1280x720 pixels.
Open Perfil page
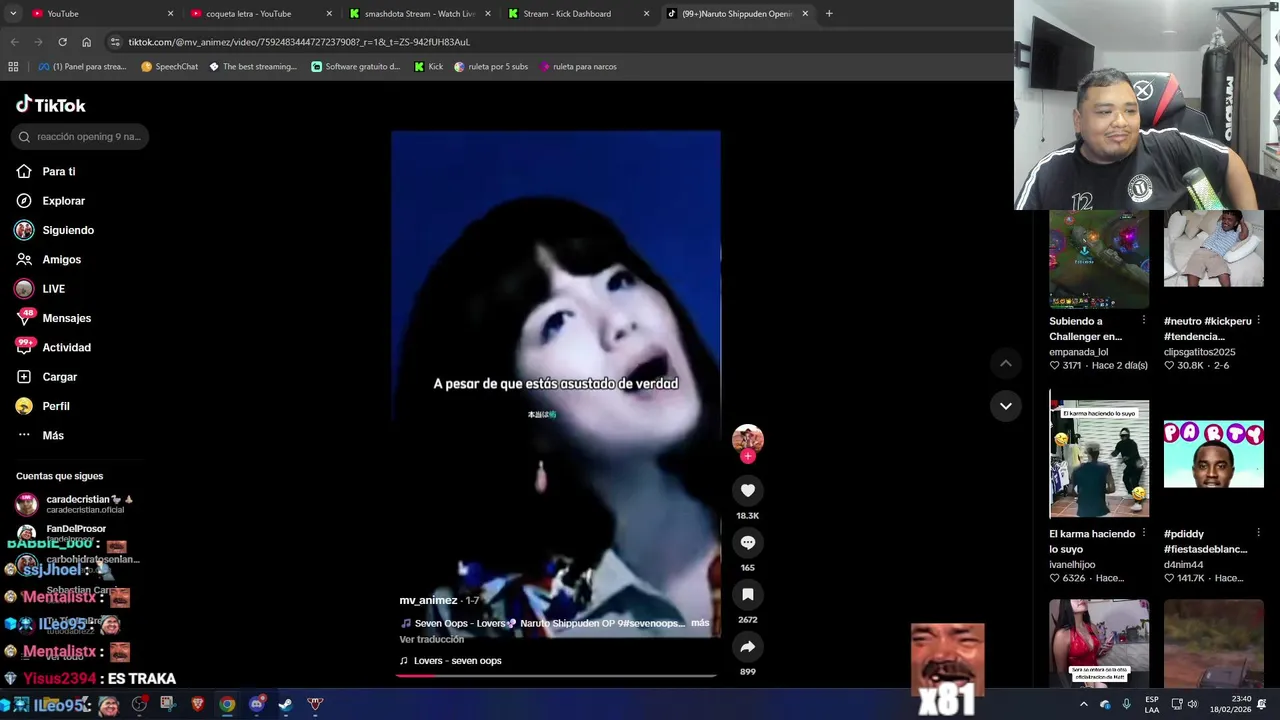42,406
